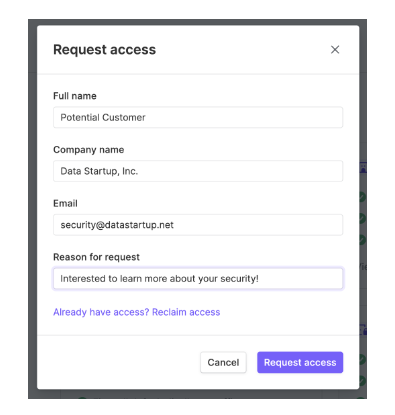Focus the Company name text box
Viewport: 395px width, 415px height.
198,171
